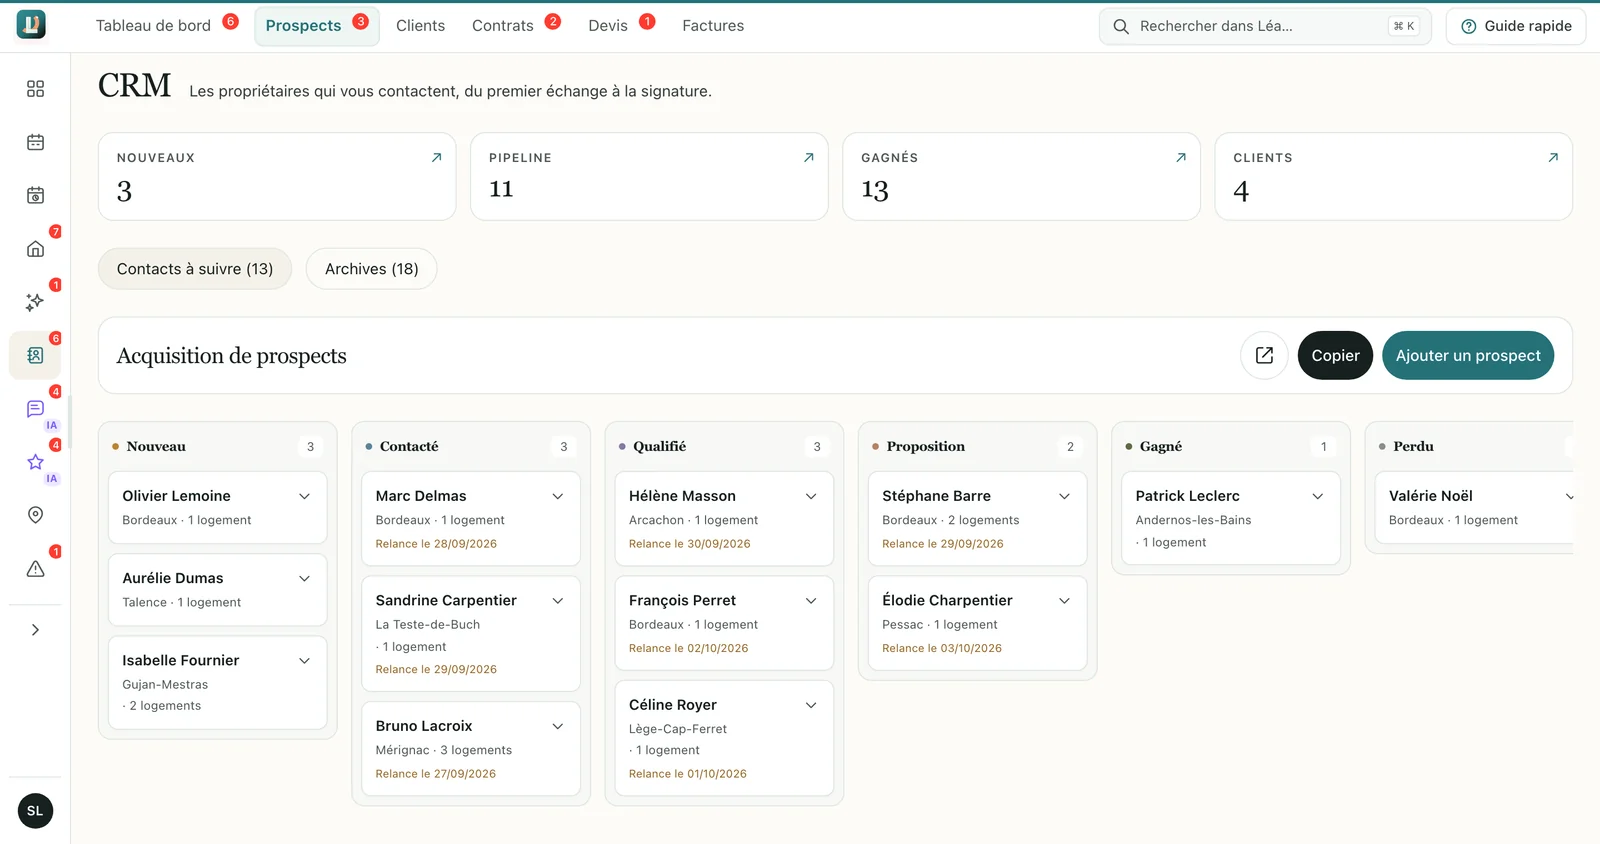Expand Olivier Lemoine card chevron
The width and height of the screenshot is (1600, 844).
coord(305,496)
